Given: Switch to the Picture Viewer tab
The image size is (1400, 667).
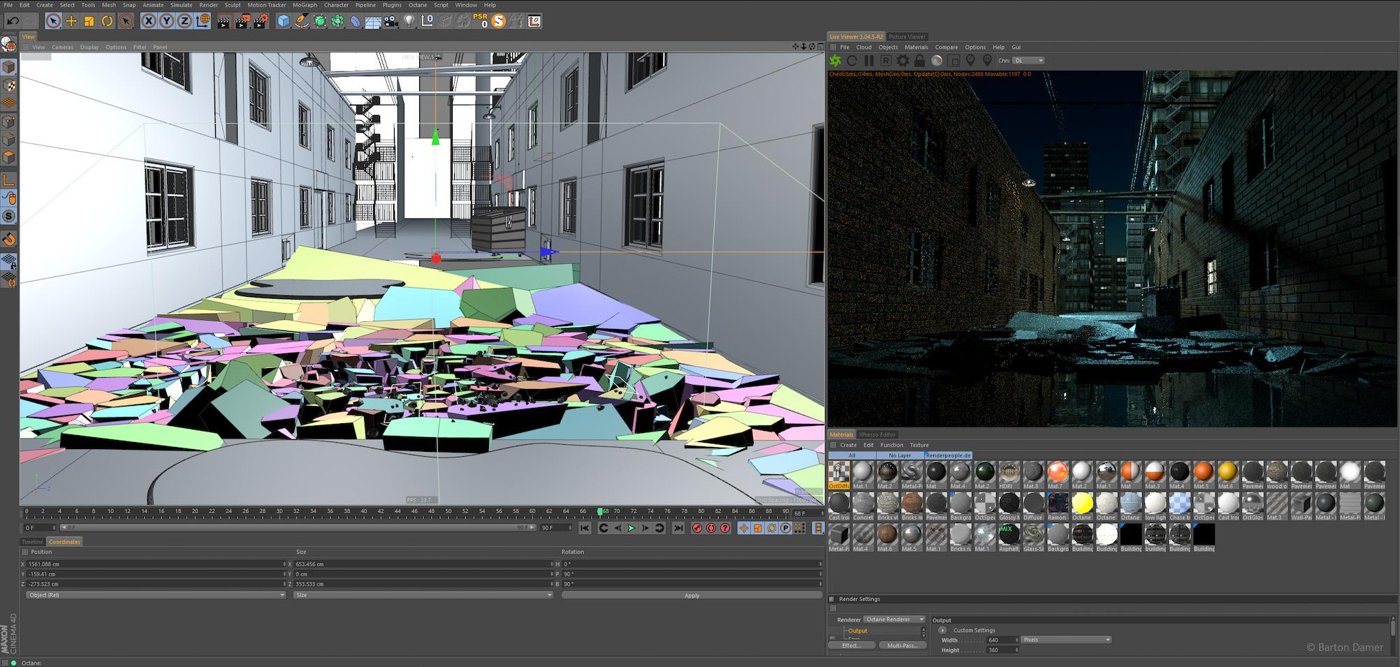Looking at the screenshot, I should tap(908, 37).
